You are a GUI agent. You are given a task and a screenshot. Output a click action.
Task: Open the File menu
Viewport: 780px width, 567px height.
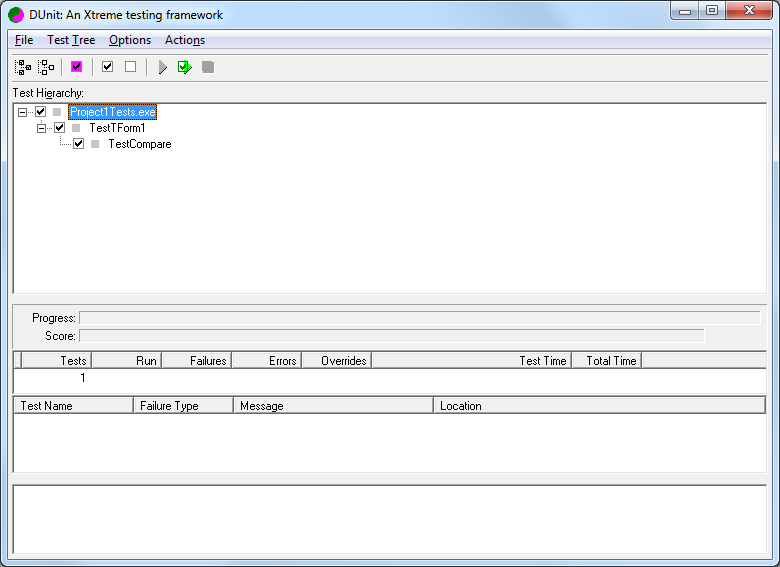(x=24, y=40)
